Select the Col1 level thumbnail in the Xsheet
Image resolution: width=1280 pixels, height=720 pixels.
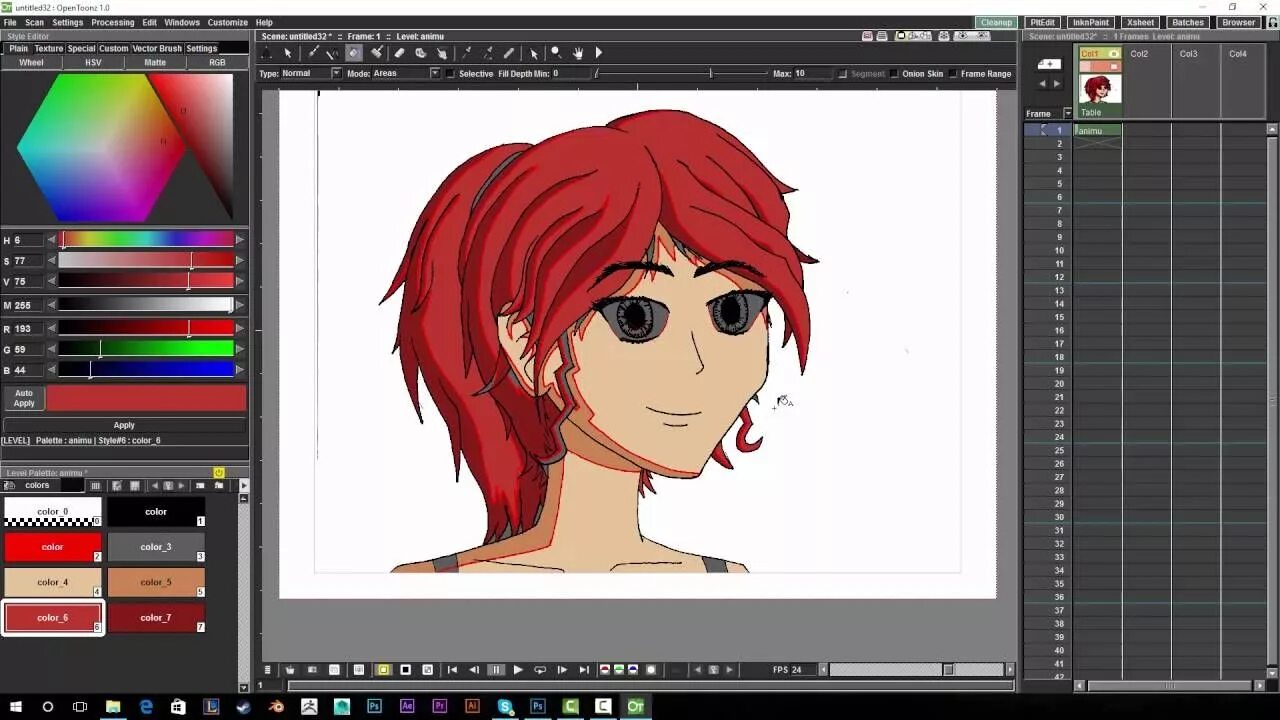pyautogui.click(x=1099, y=90)
